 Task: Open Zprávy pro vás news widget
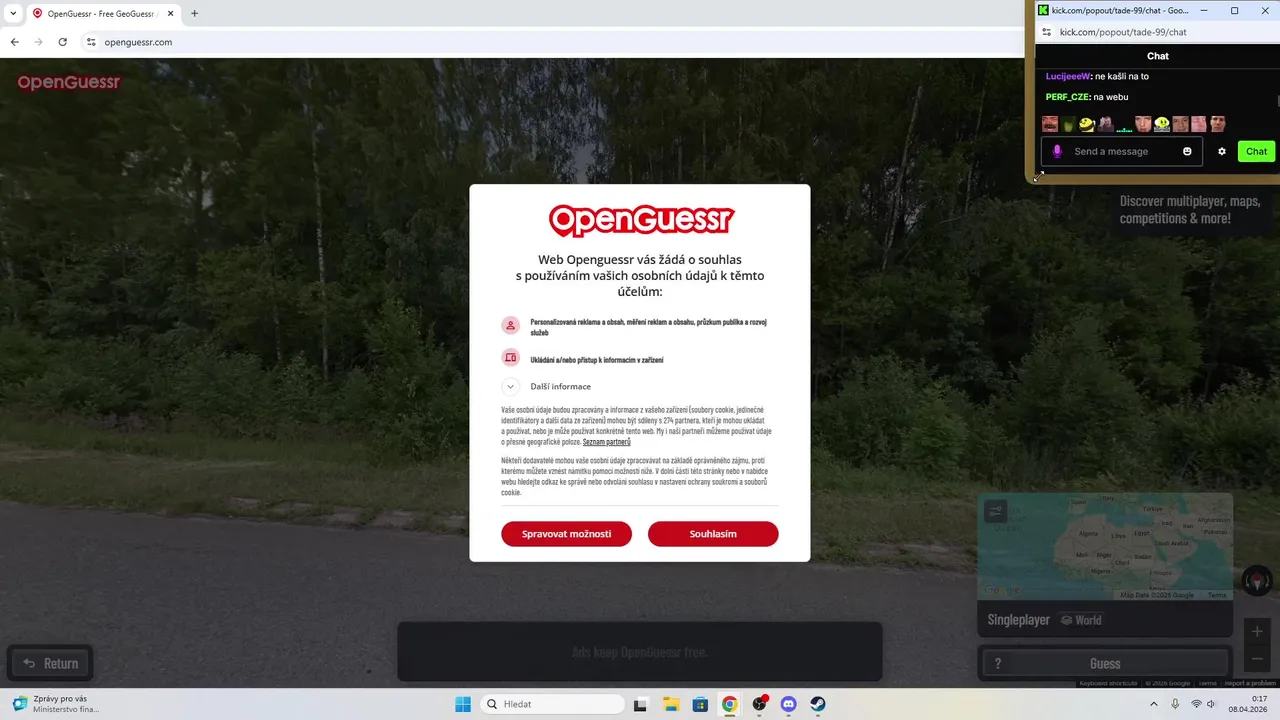coord(55,704)
